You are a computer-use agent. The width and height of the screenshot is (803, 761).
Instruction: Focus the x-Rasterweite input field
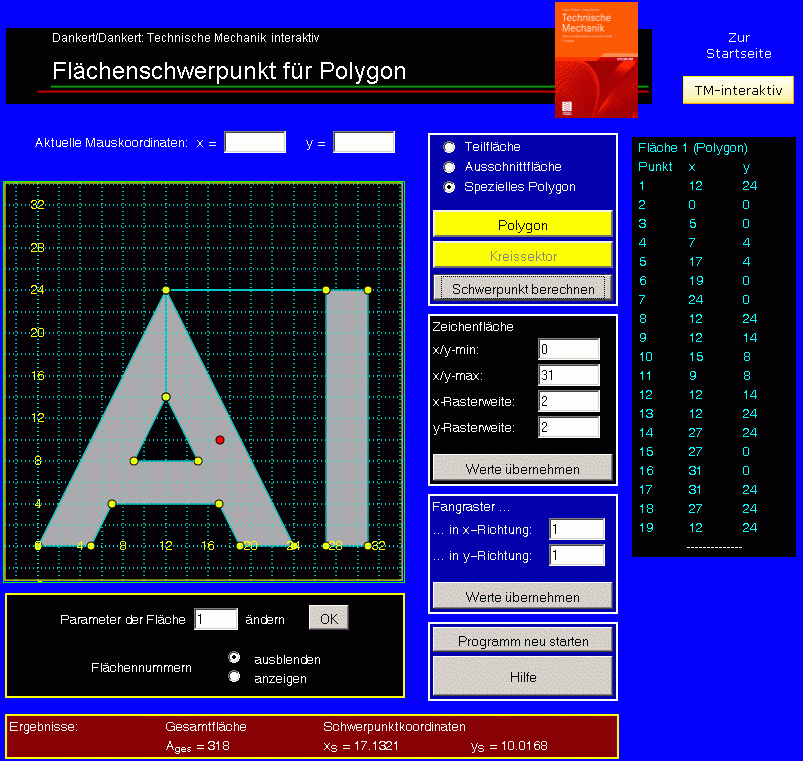(x=568, y=402)
